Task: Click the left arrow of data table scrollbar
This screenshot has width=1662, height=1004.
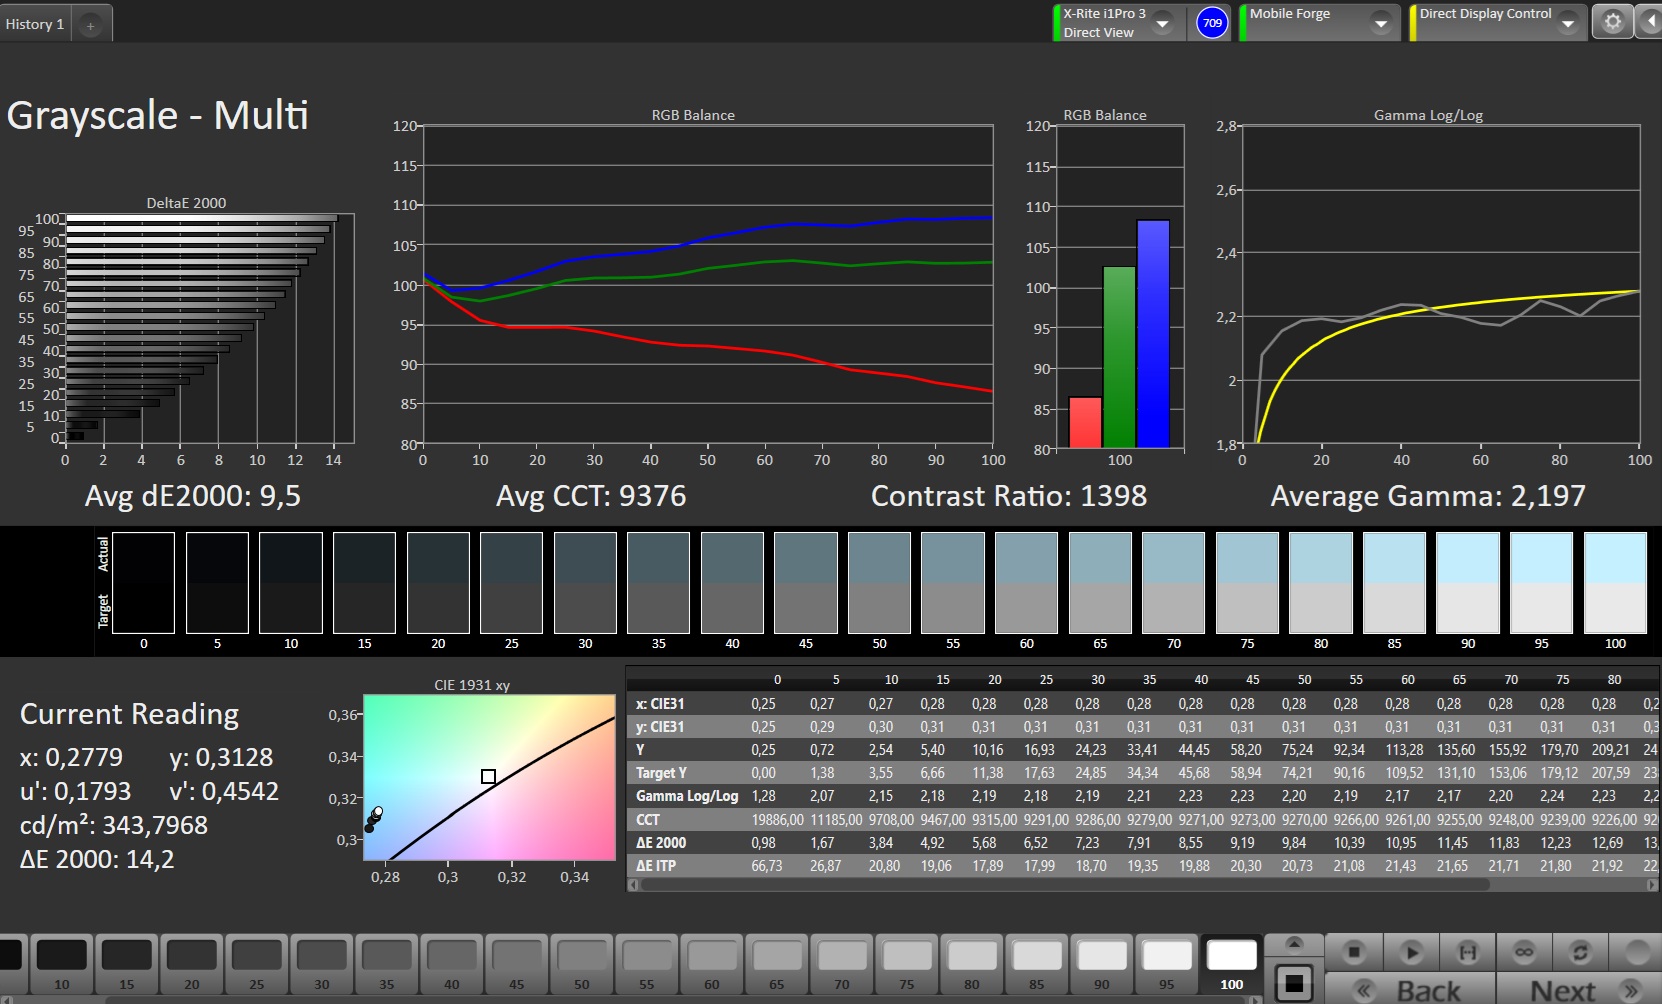Action: click(634, 885)
